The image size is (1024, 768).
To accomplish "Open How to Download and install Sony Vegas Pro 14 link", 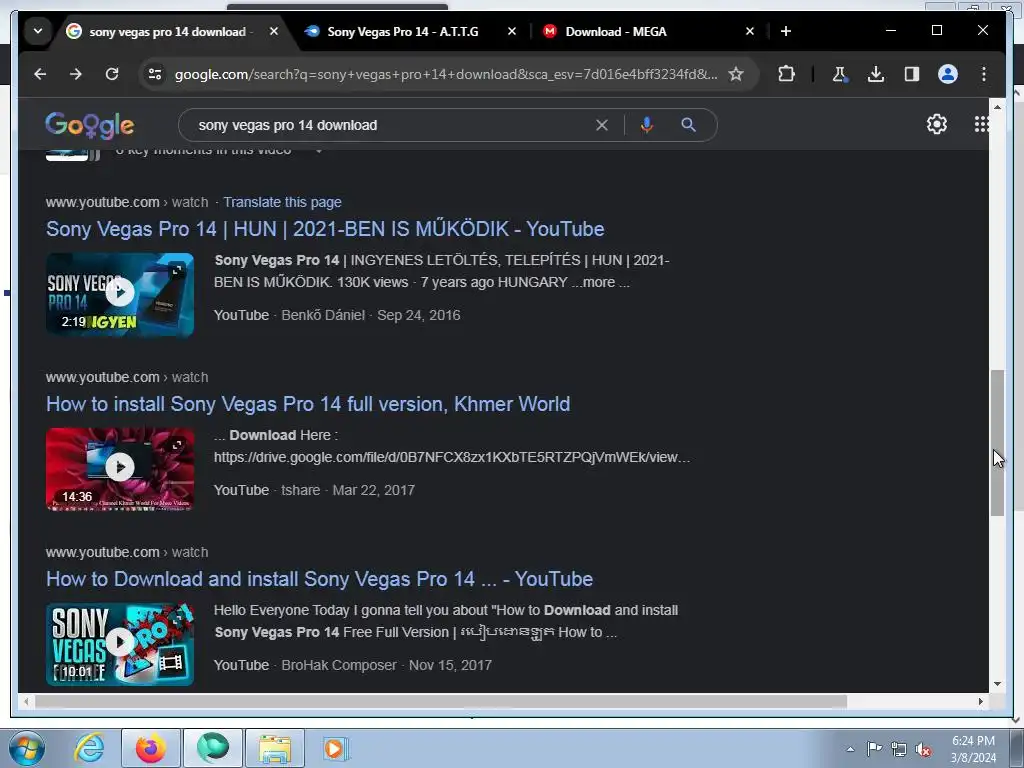I will pyautogui.click(x=319, y=579).
